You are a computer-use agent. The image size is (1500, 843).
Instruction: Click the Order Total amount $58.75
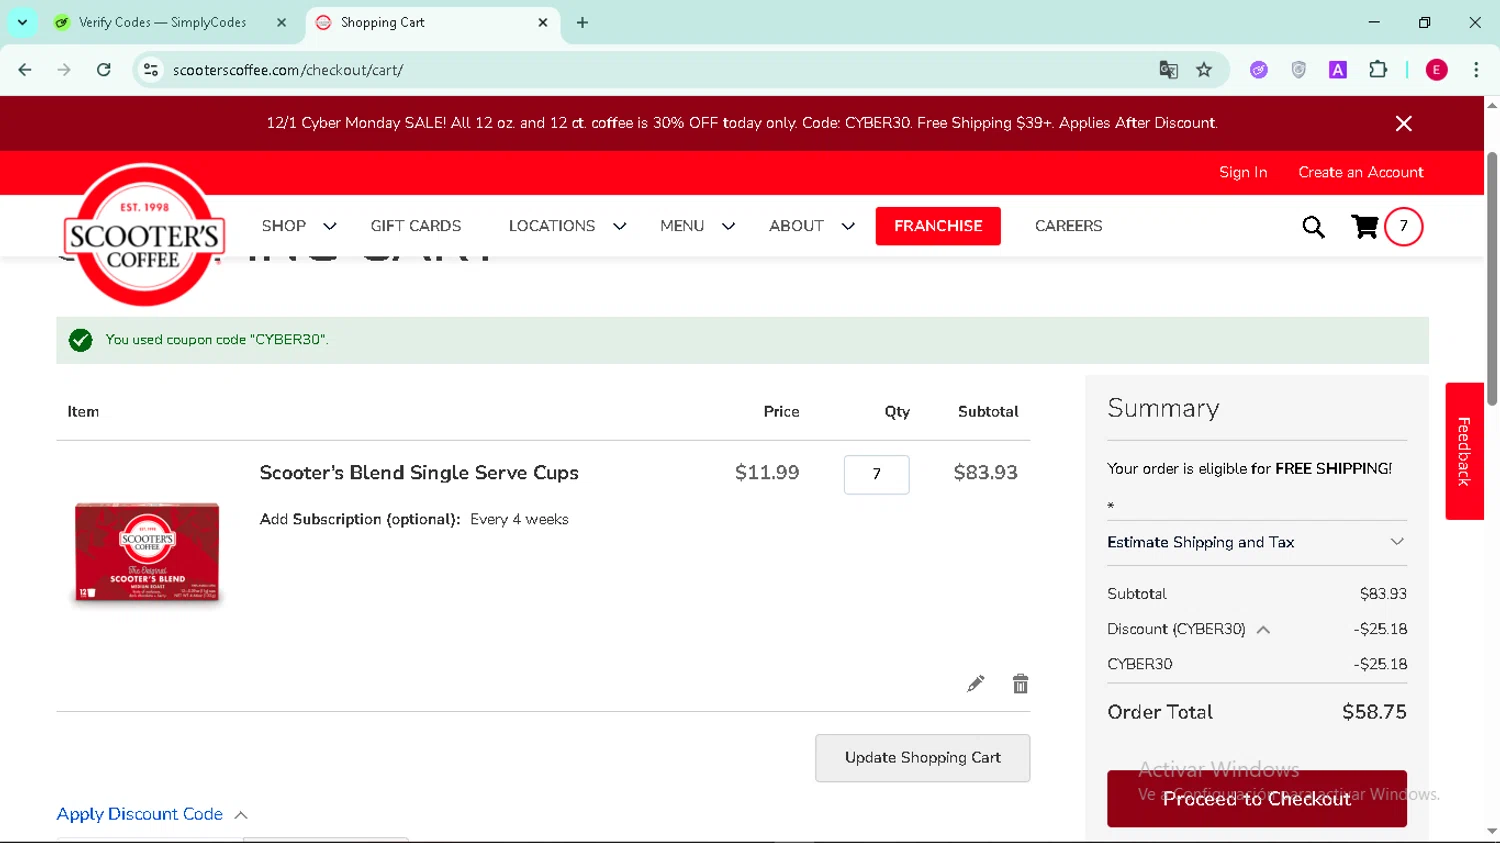point(1374,712)
